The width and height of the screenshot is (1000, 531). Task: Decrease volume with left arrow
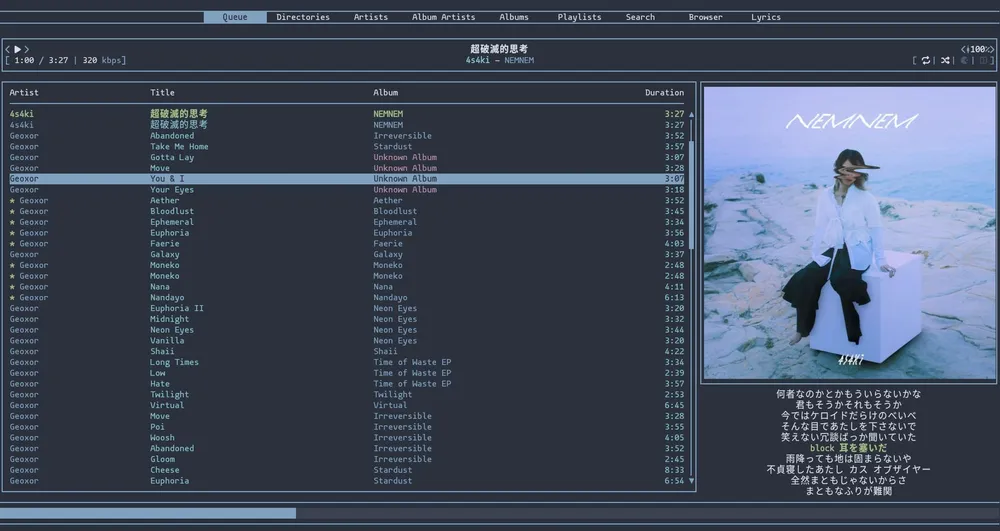pos(964,49)
